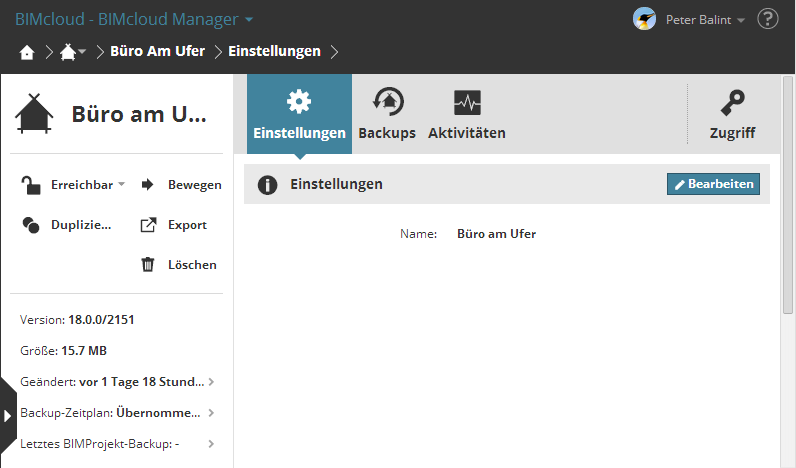
Task: Click the Bearbeiten edit button
Action: pos(713,184)
